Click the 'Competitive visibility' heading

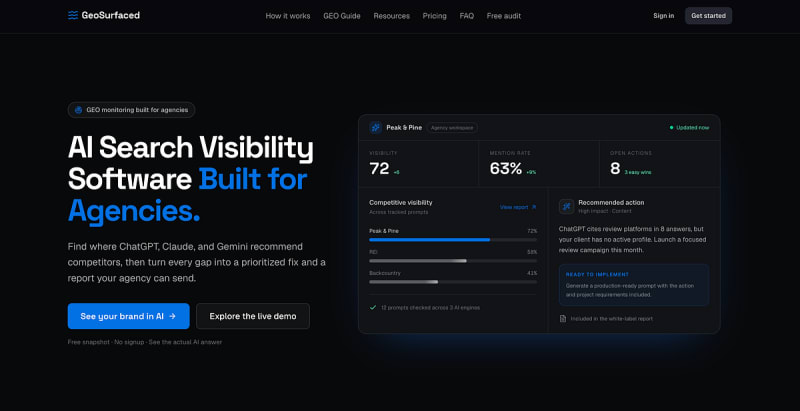pos(401,202)
